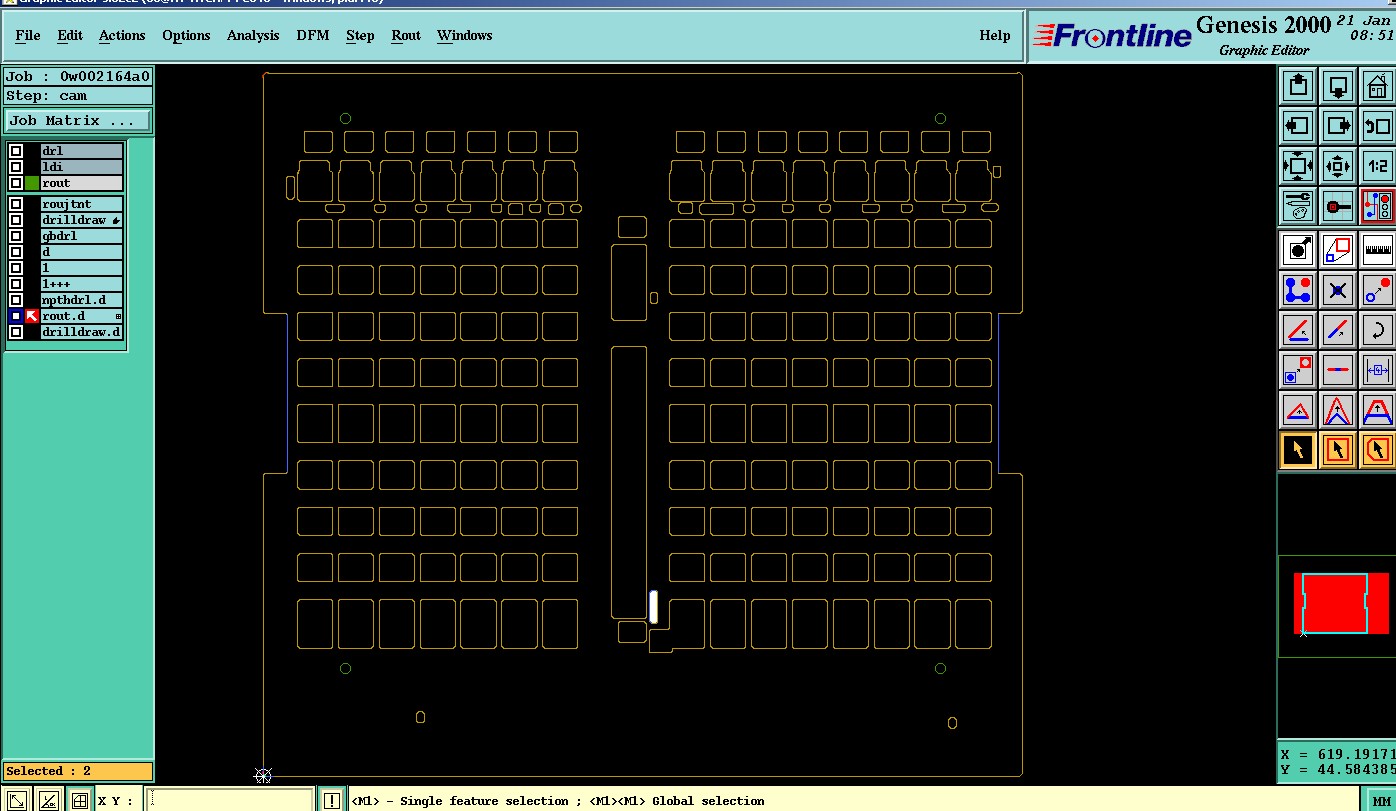
Task: Select the curved arrow rotate tool
Action: pos(1377,330)
